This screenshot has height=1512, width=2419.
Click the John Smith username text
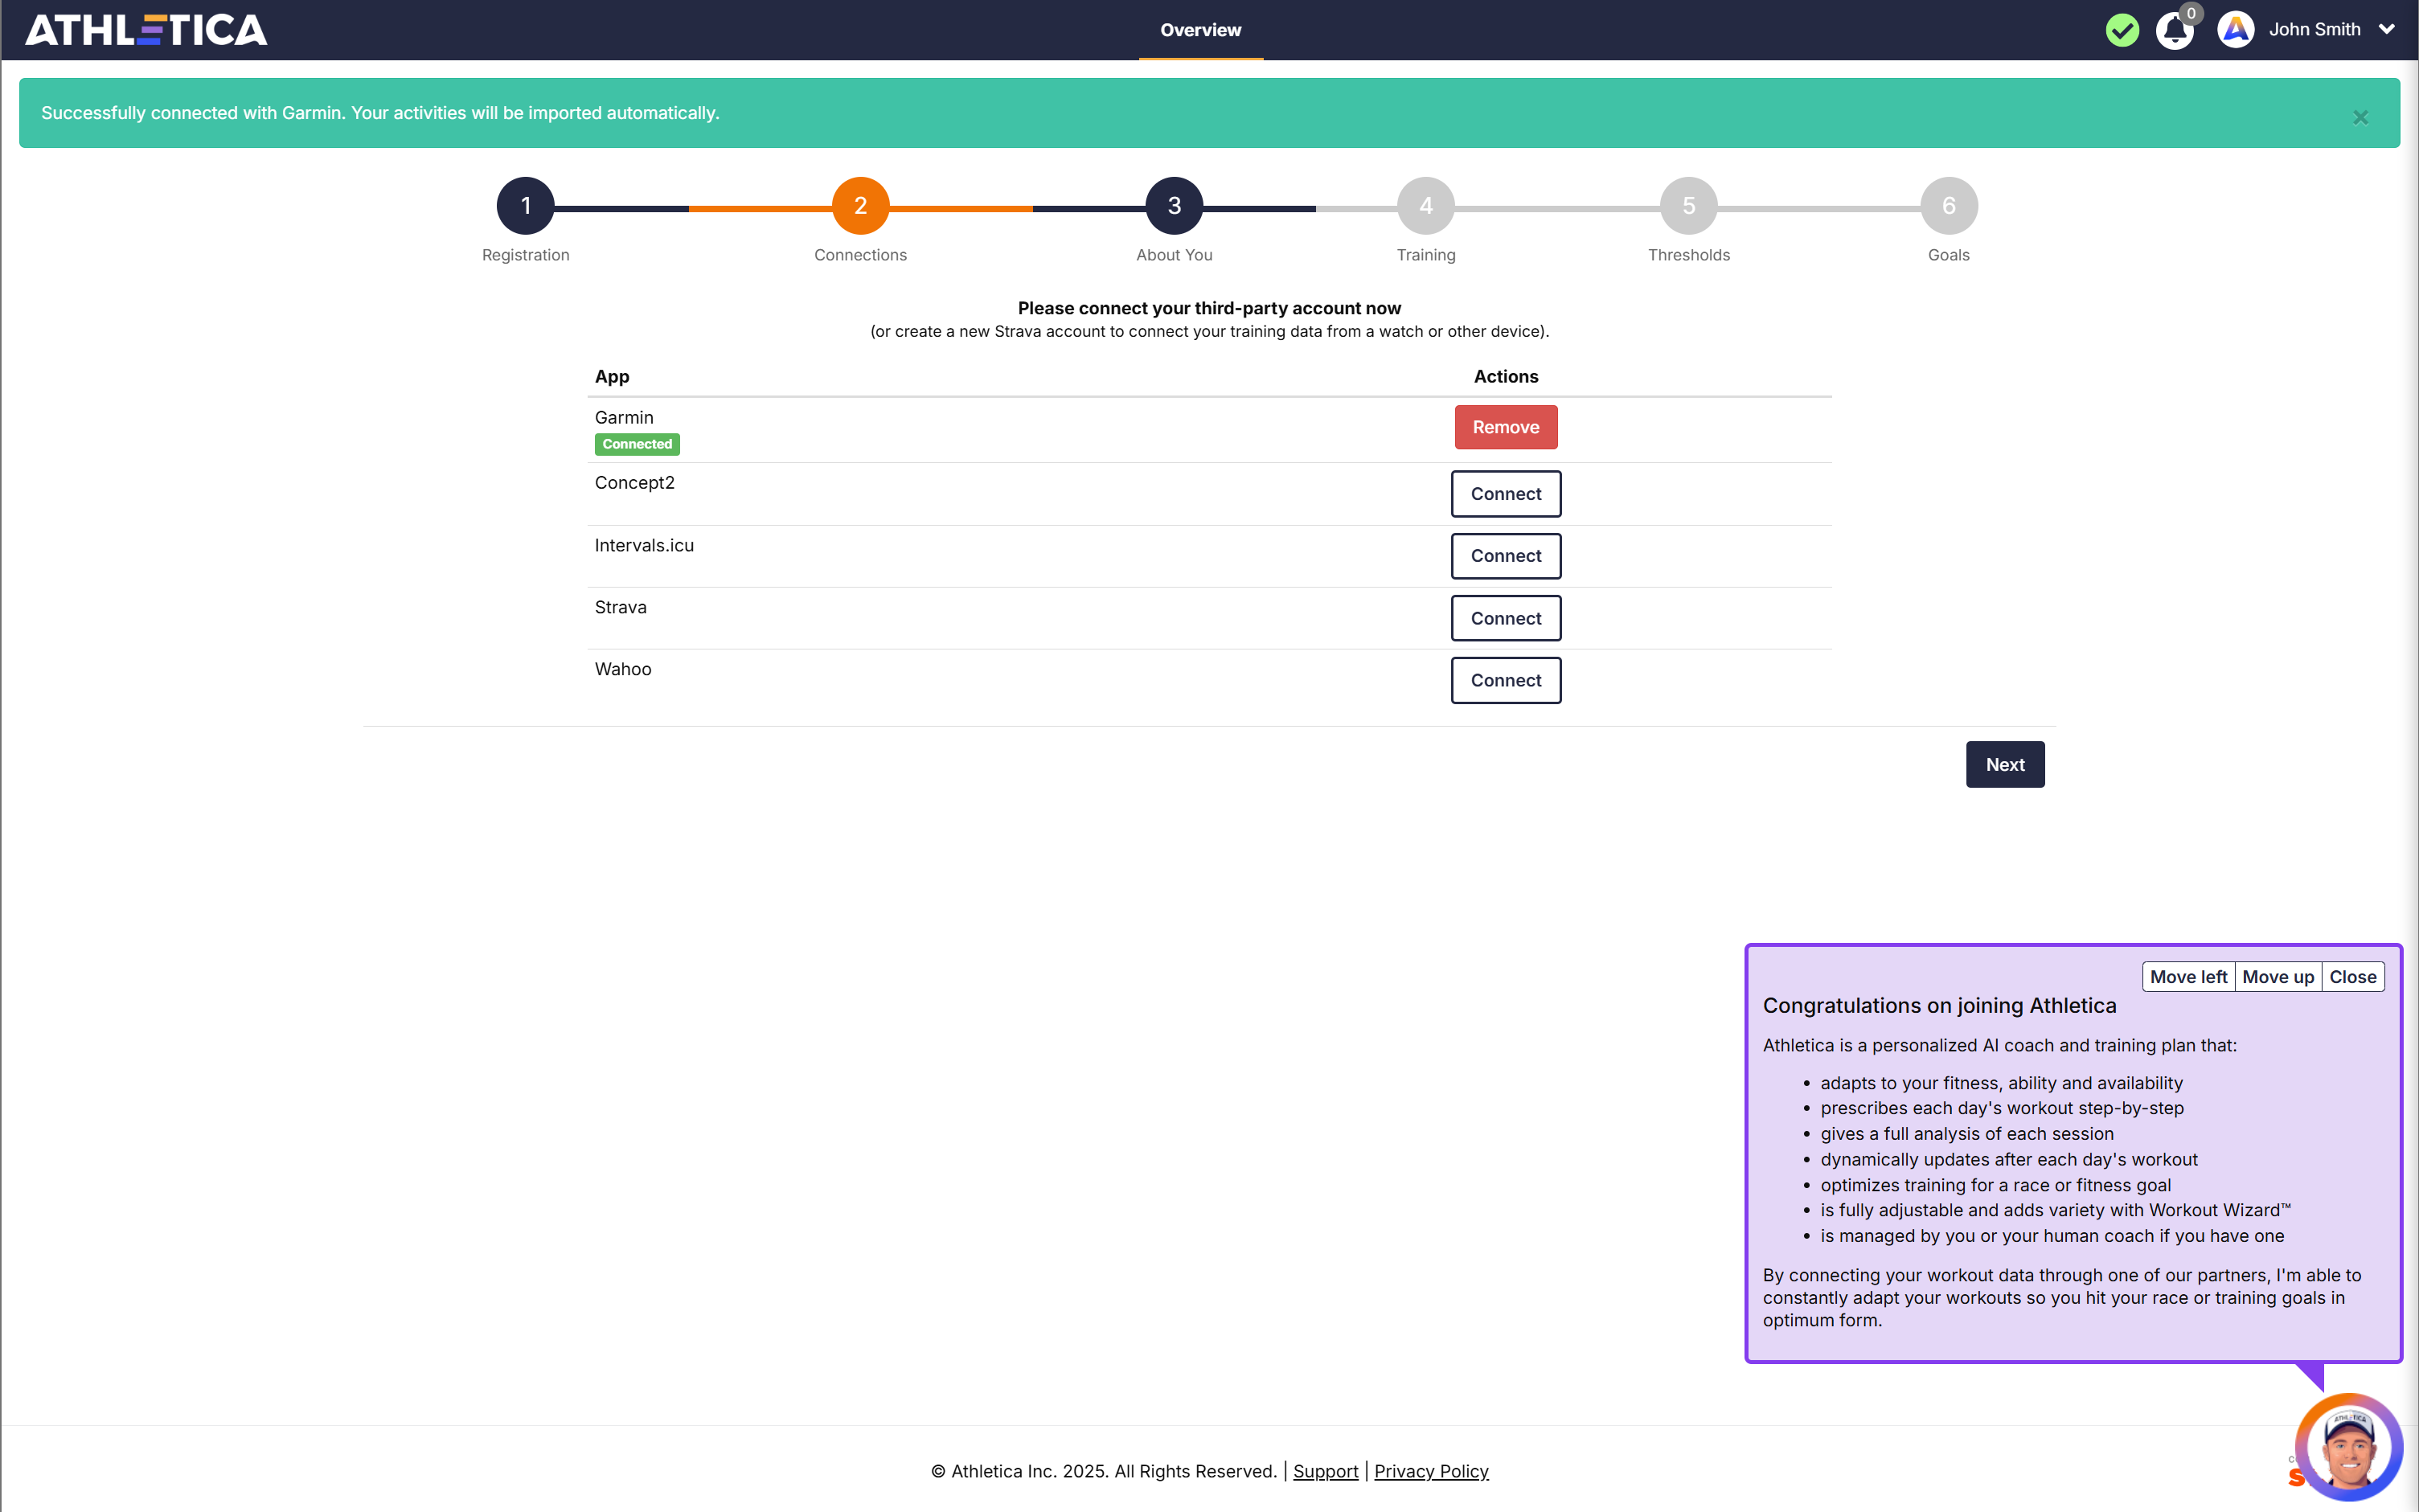pos(2314,30)
